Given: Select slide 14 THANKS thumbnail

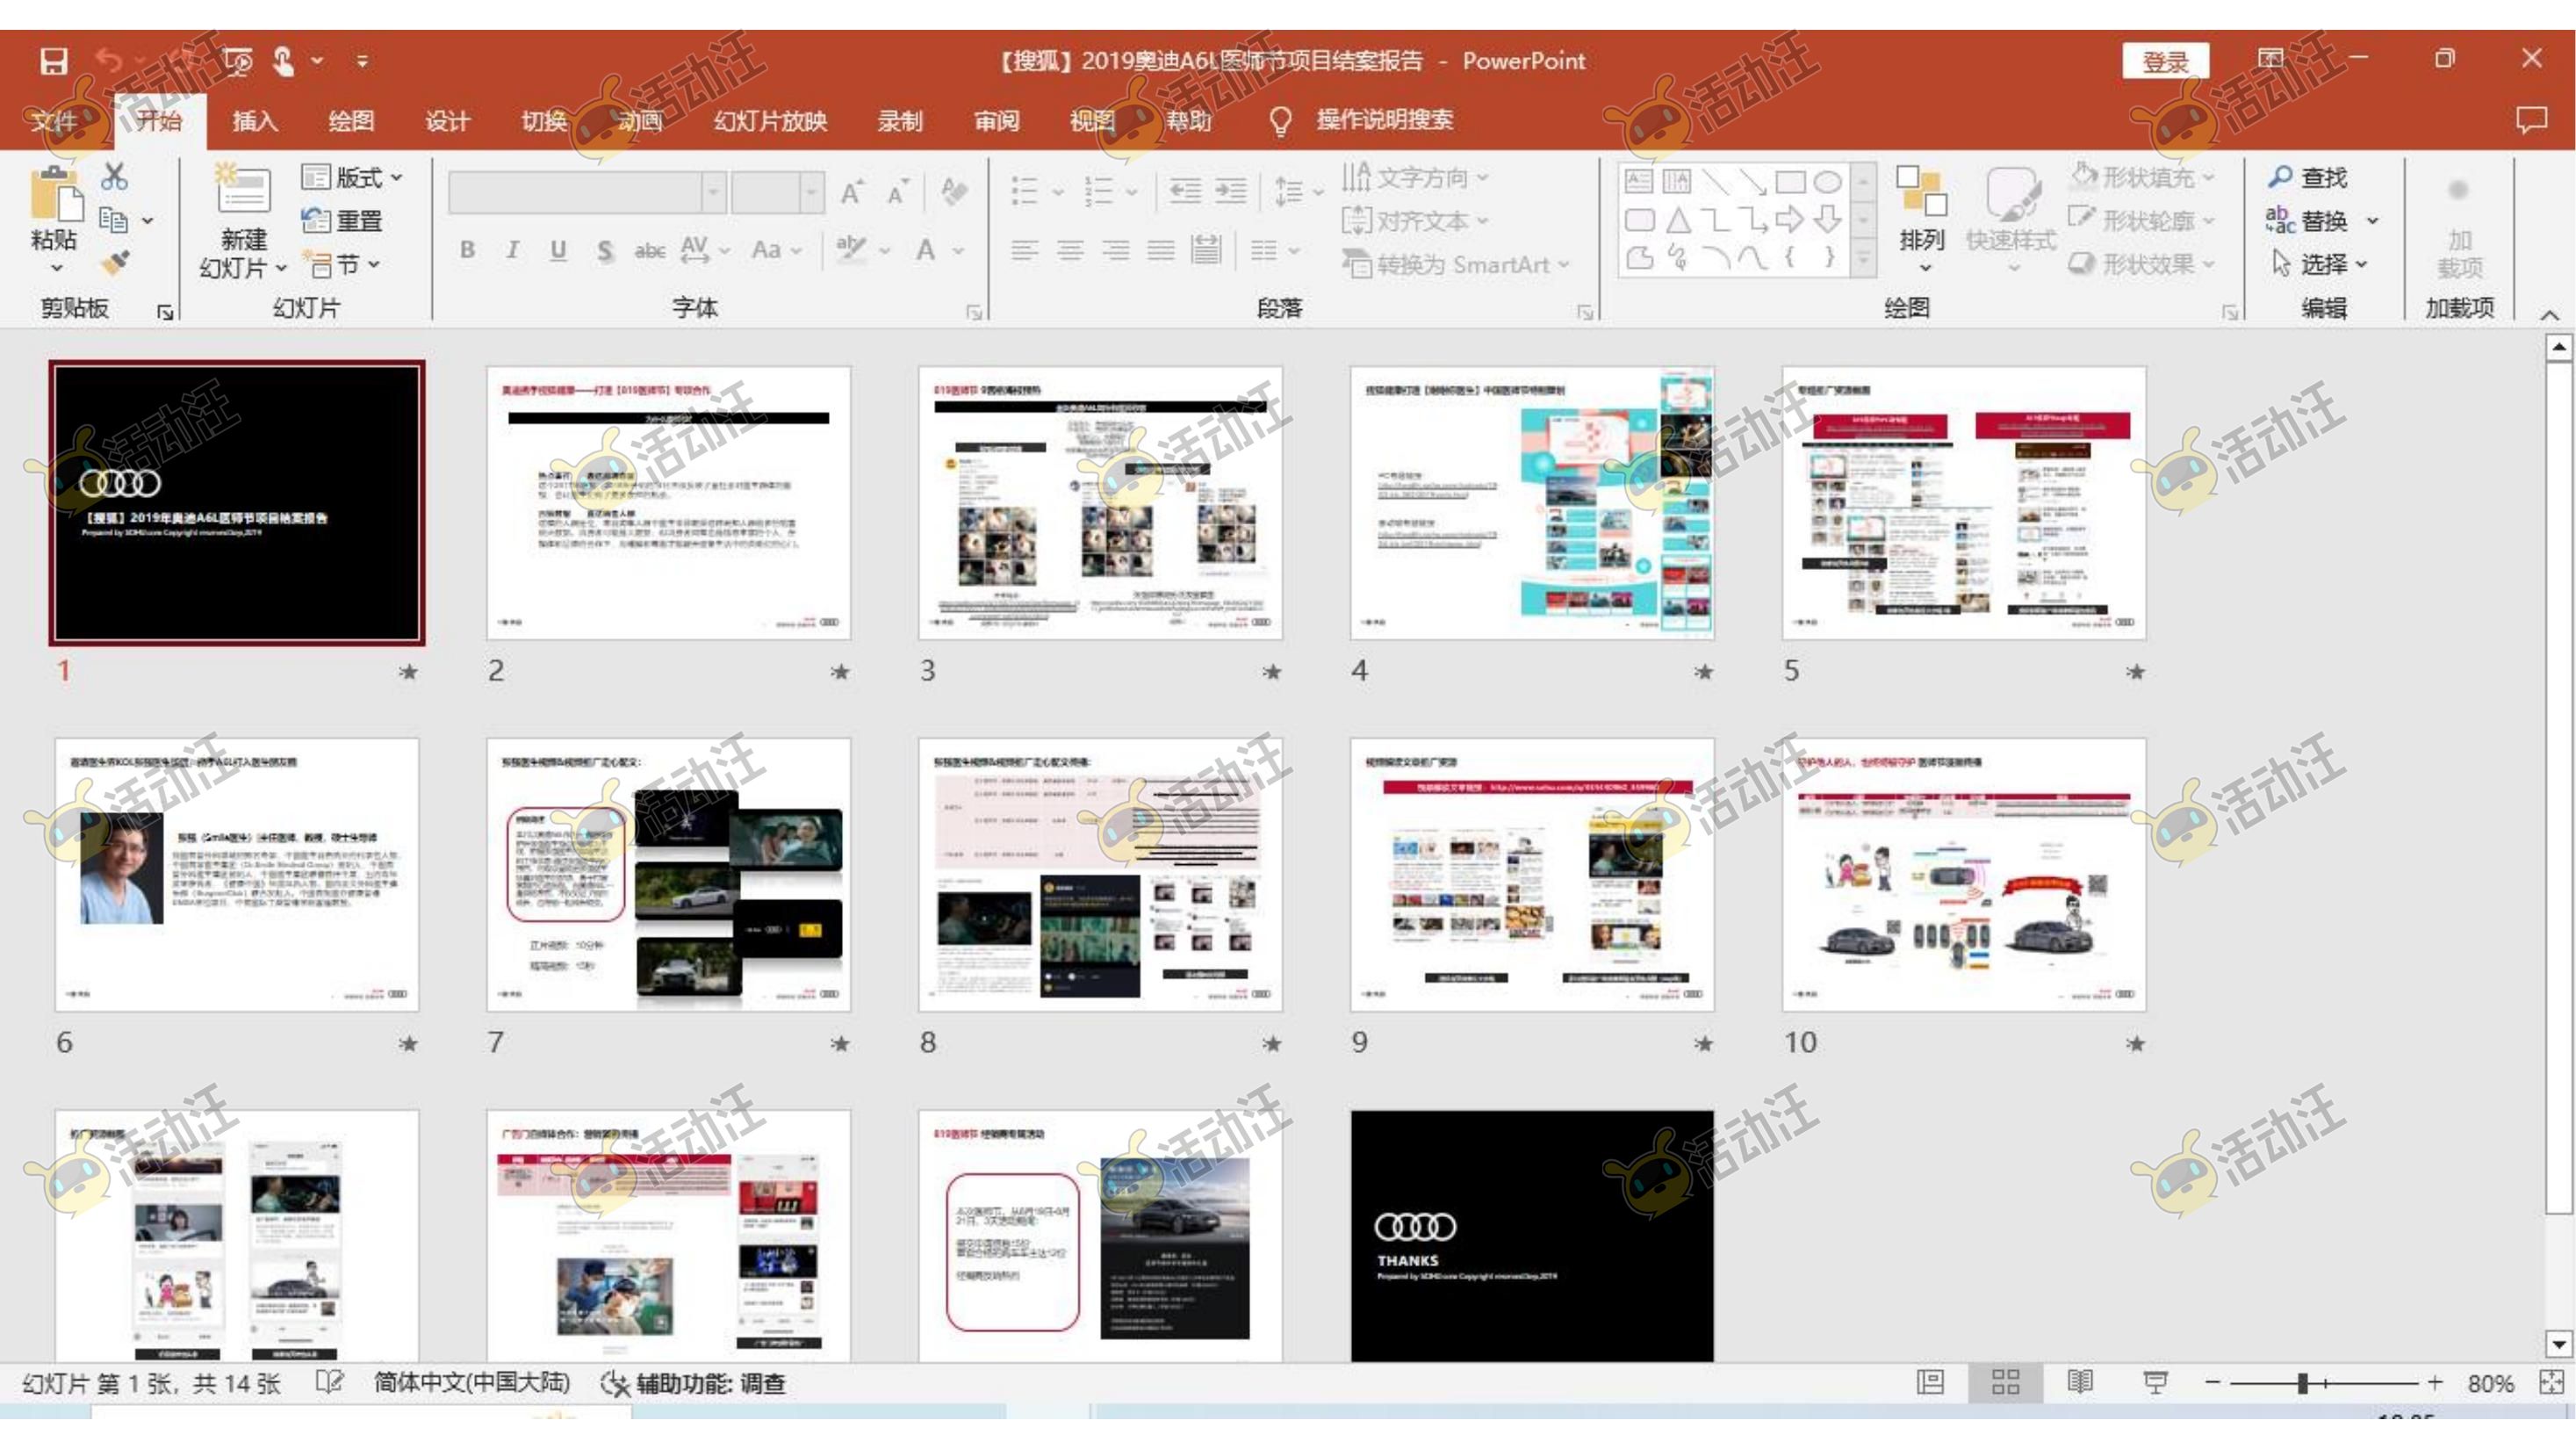Looking at the screenshot, I should [x=1532, y=1236].
